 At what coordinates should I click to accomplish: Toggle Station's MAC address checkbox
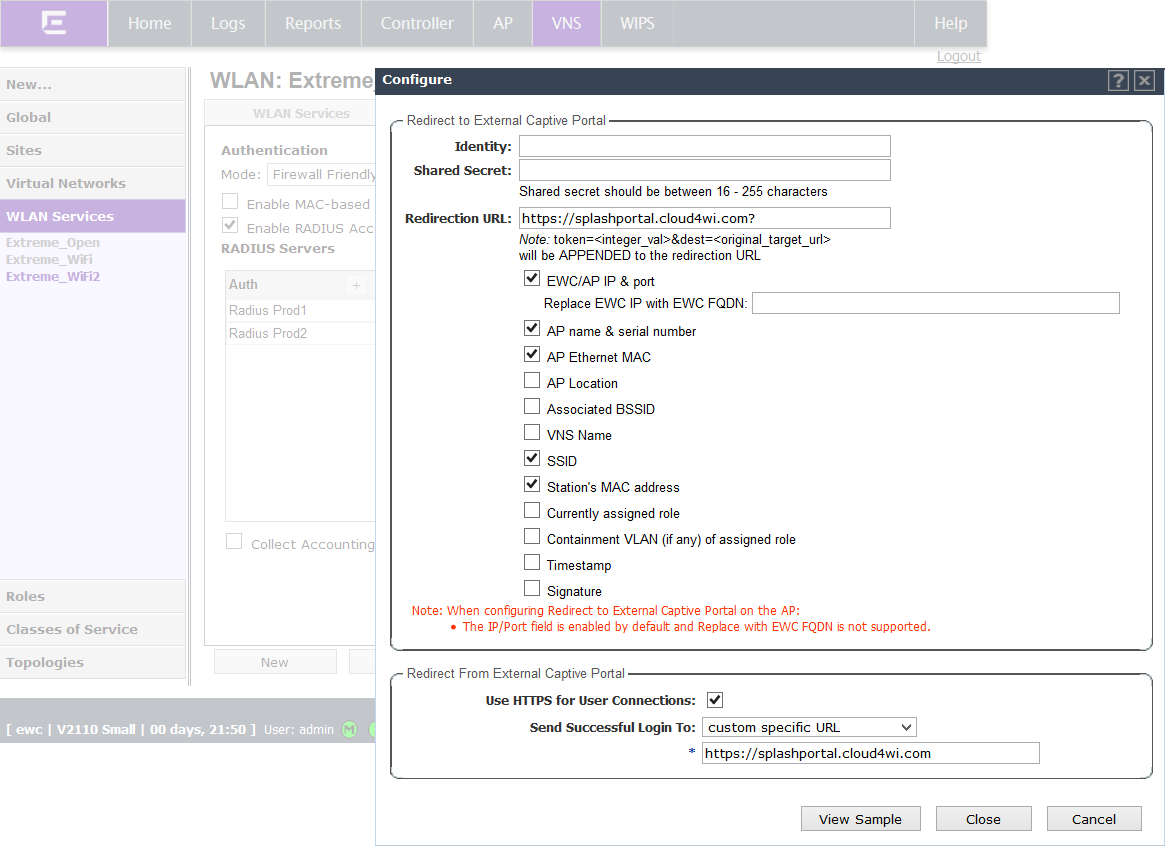[x=531, y=484]
